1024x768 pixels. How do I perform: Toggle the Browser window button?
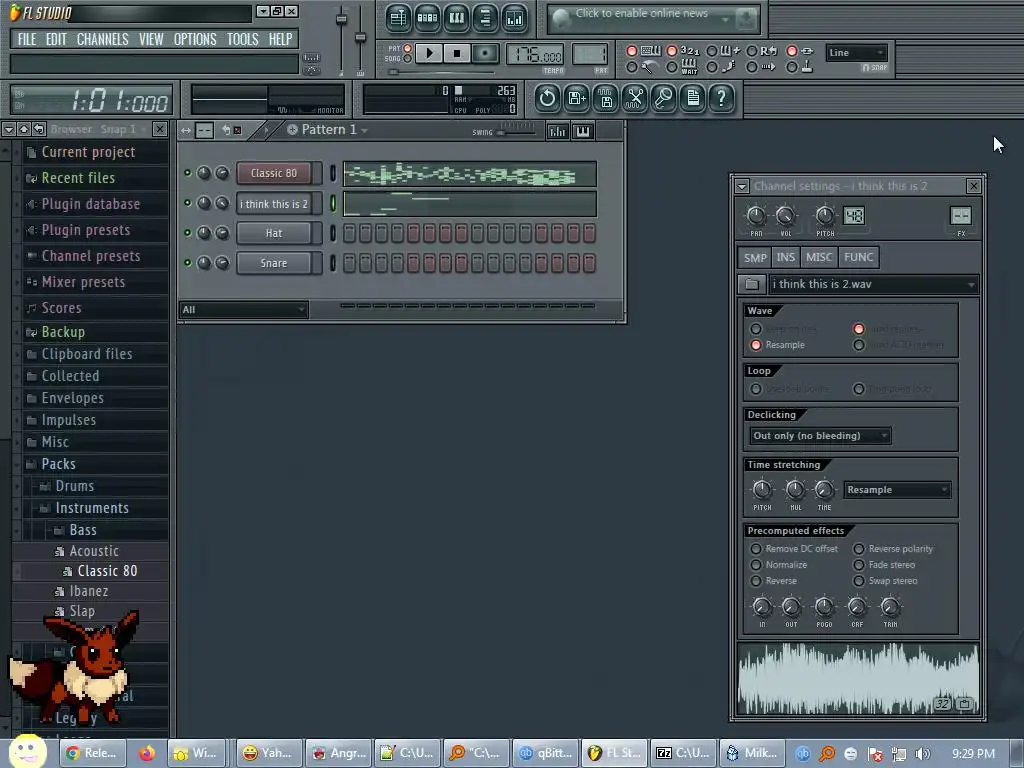[485, 18]
